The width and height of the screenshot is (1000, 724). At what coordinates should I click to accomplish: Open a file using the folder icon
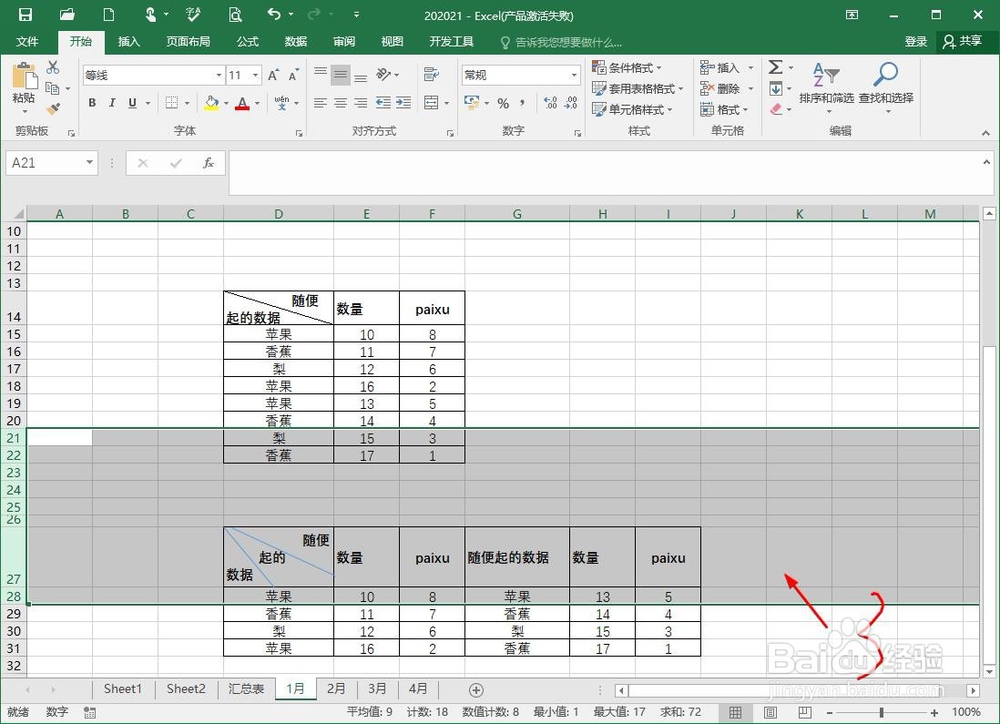pos(67,14)
